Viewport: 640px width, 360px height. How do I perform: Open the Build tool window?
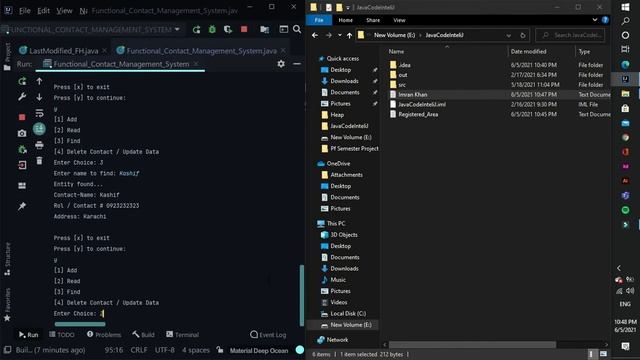coord(143,335)
